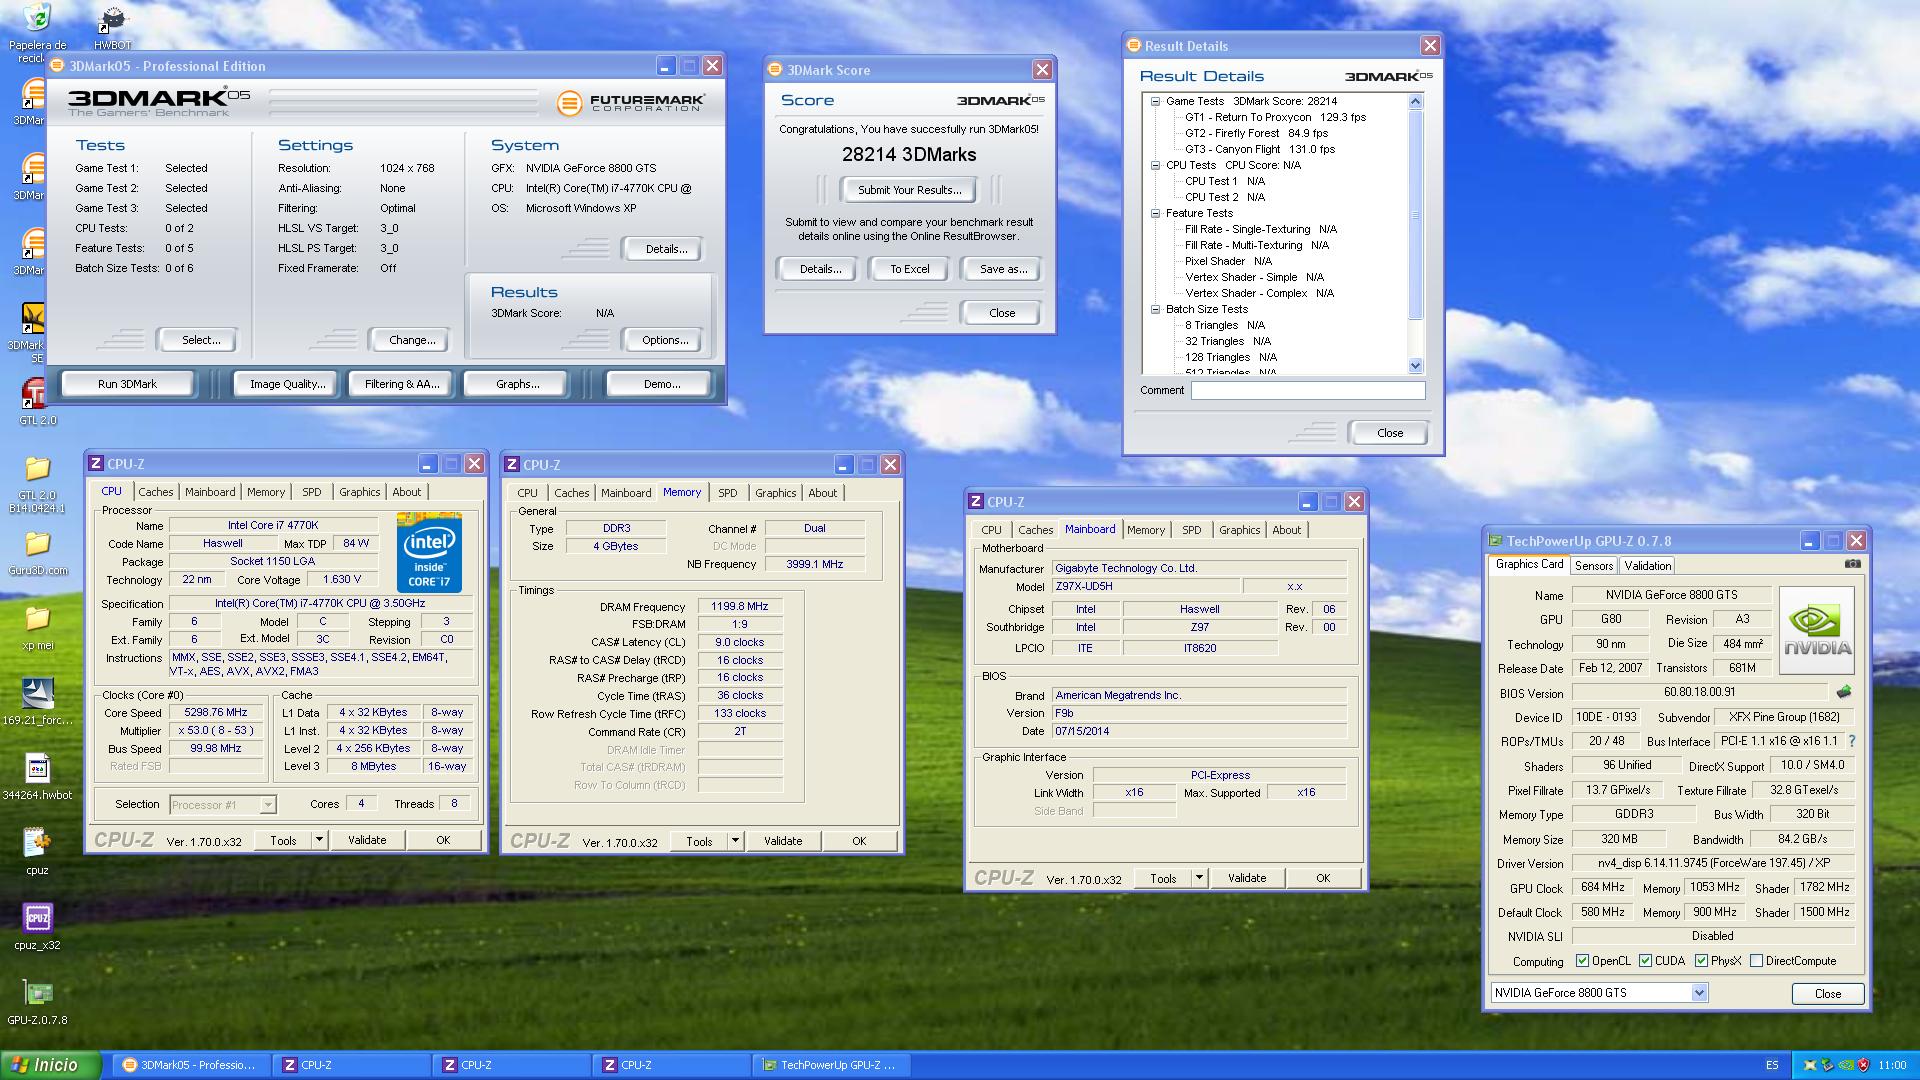Click the save BIOS icon in GPU-Z

[x=1844, y=692]
